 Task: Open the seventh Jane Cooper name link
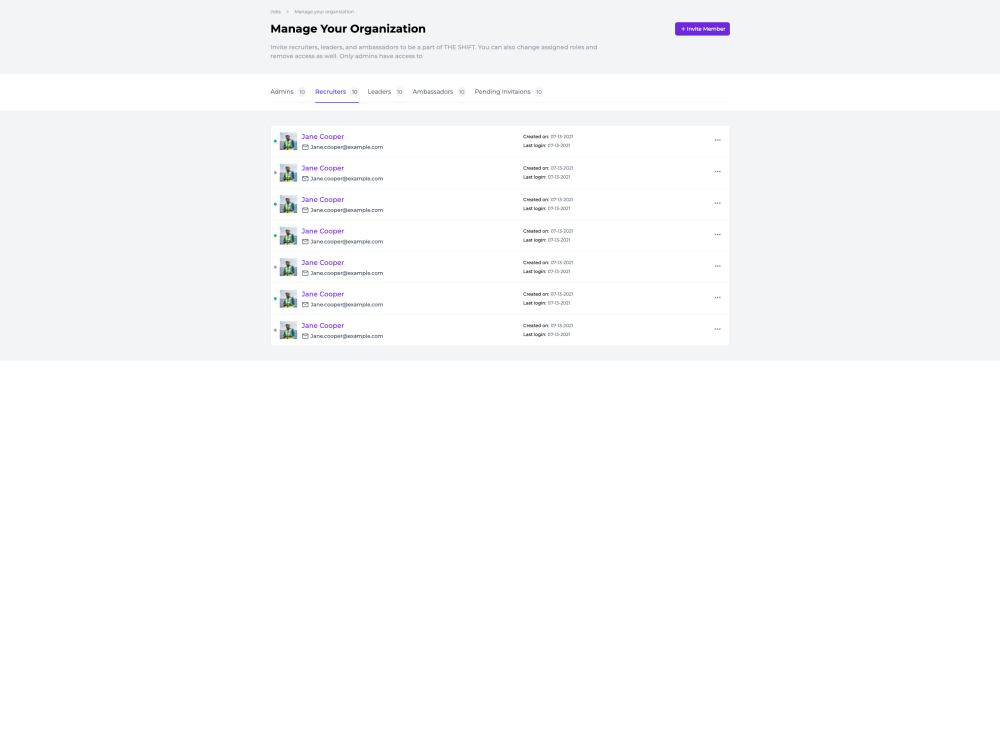click(323, 326)
